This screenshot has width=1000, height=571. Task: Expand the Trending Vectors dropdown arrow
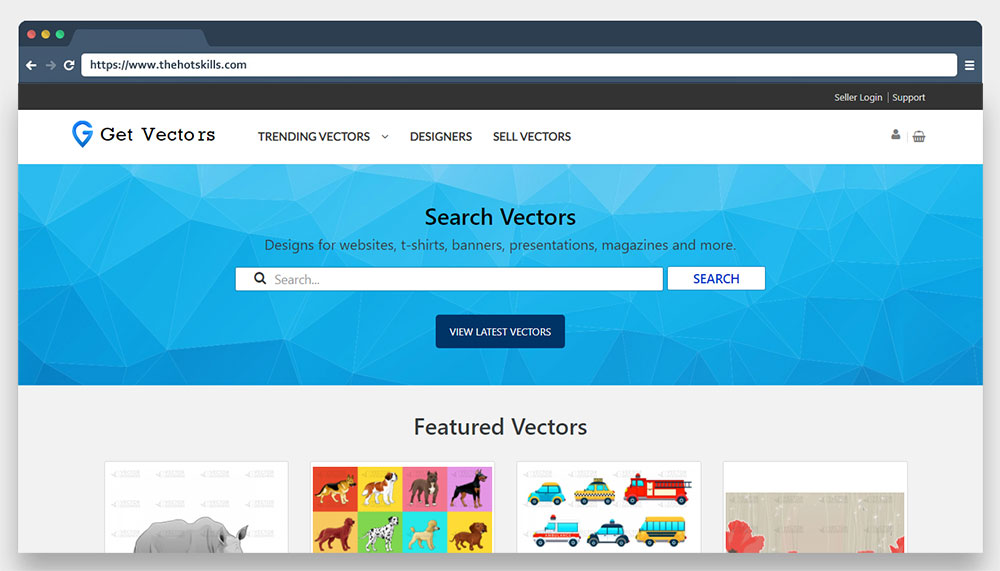(x=385, y=137)
